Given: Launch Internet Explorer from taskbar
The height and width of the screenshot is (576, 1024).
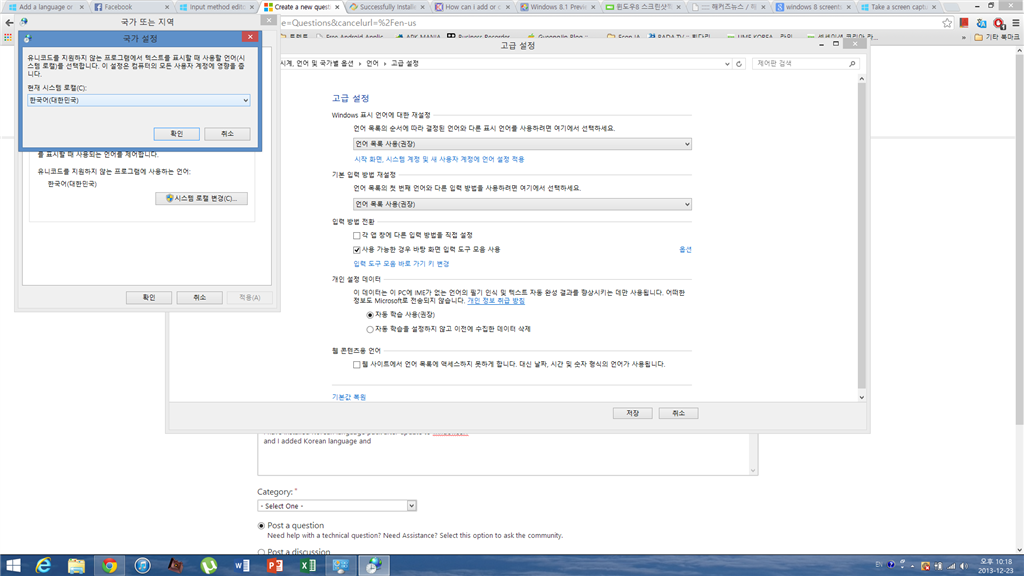Looking at the screenshot, I should (x=43, y=566).
